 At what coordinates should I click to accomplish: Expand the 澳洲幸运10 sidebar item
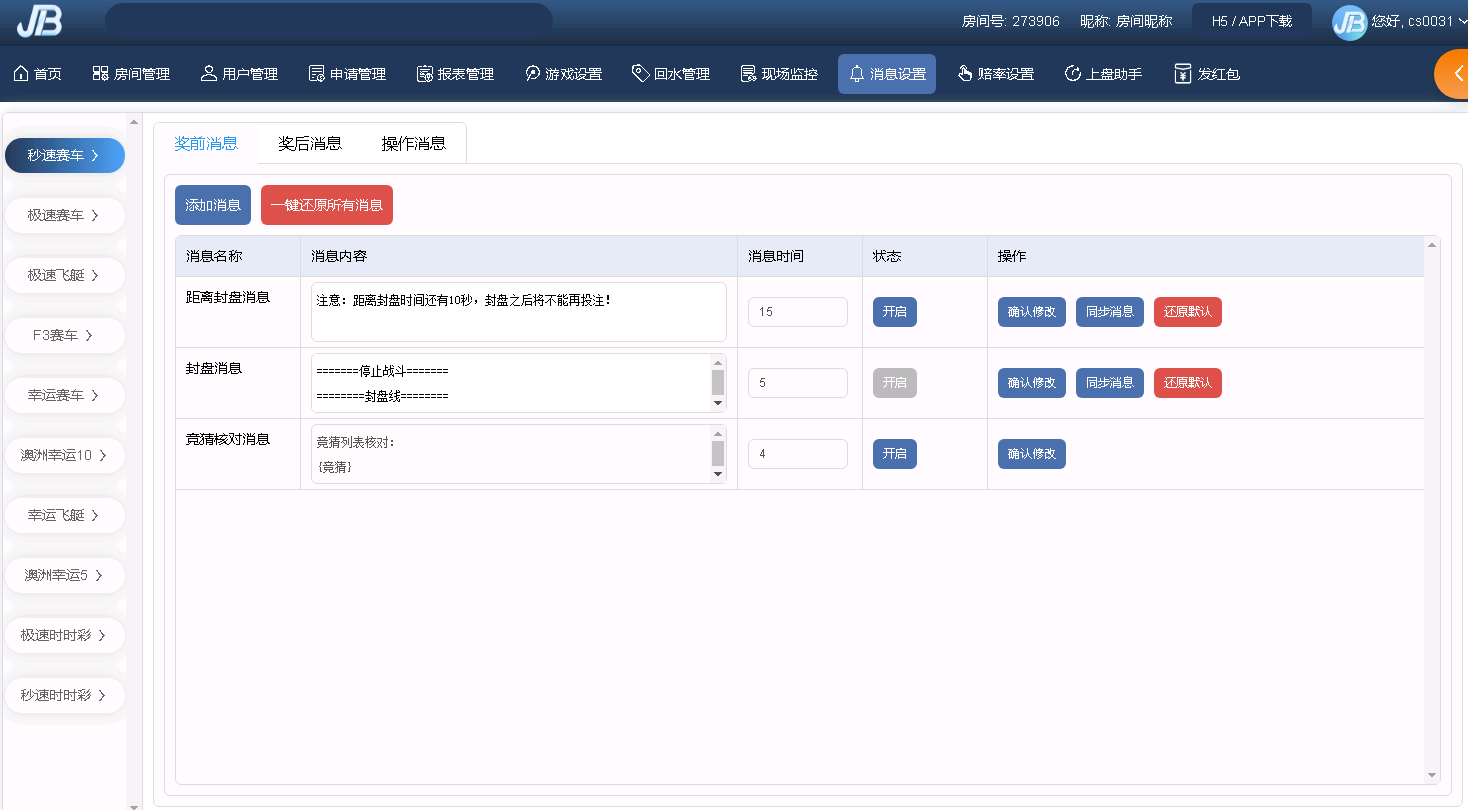(x=65, y=456)
